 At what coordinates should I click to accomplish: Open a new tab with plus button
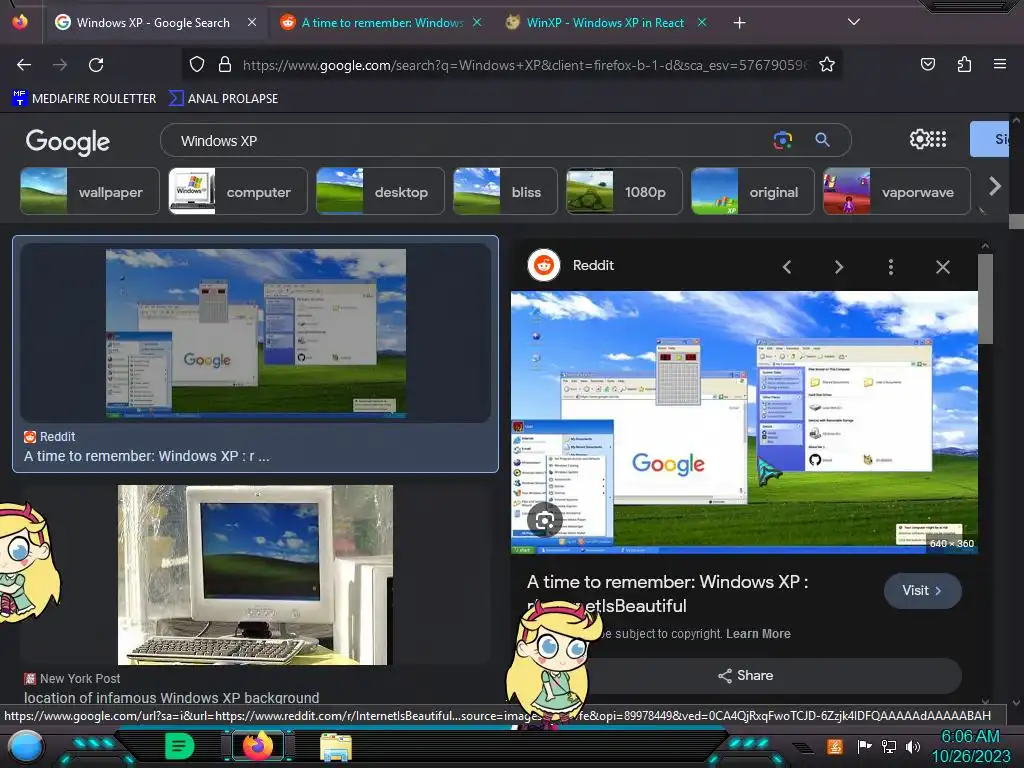739,23
